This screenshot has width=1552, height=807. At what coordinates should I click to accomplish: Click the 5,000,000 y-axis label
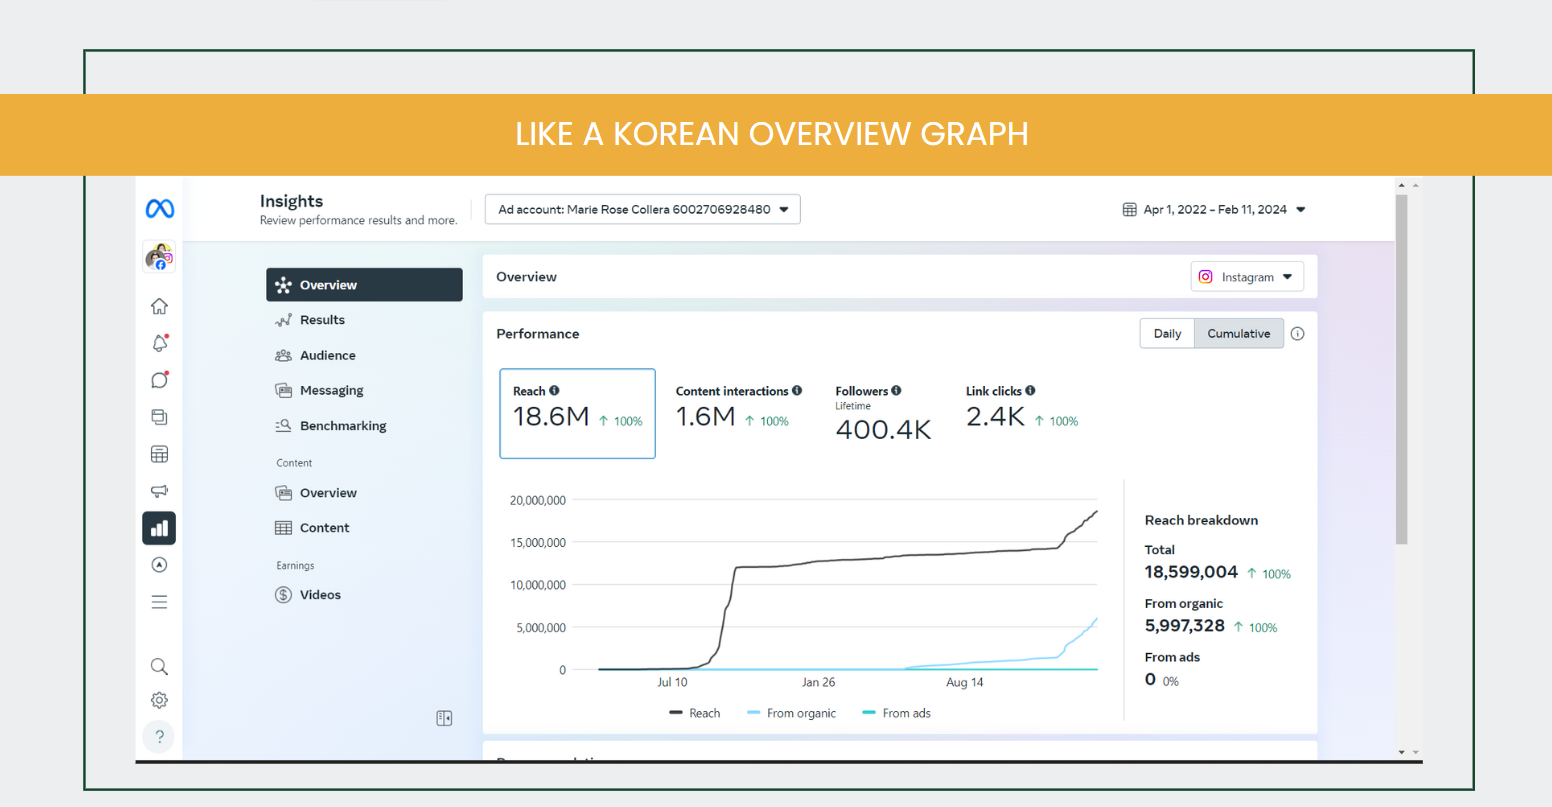tap(541, 628)
